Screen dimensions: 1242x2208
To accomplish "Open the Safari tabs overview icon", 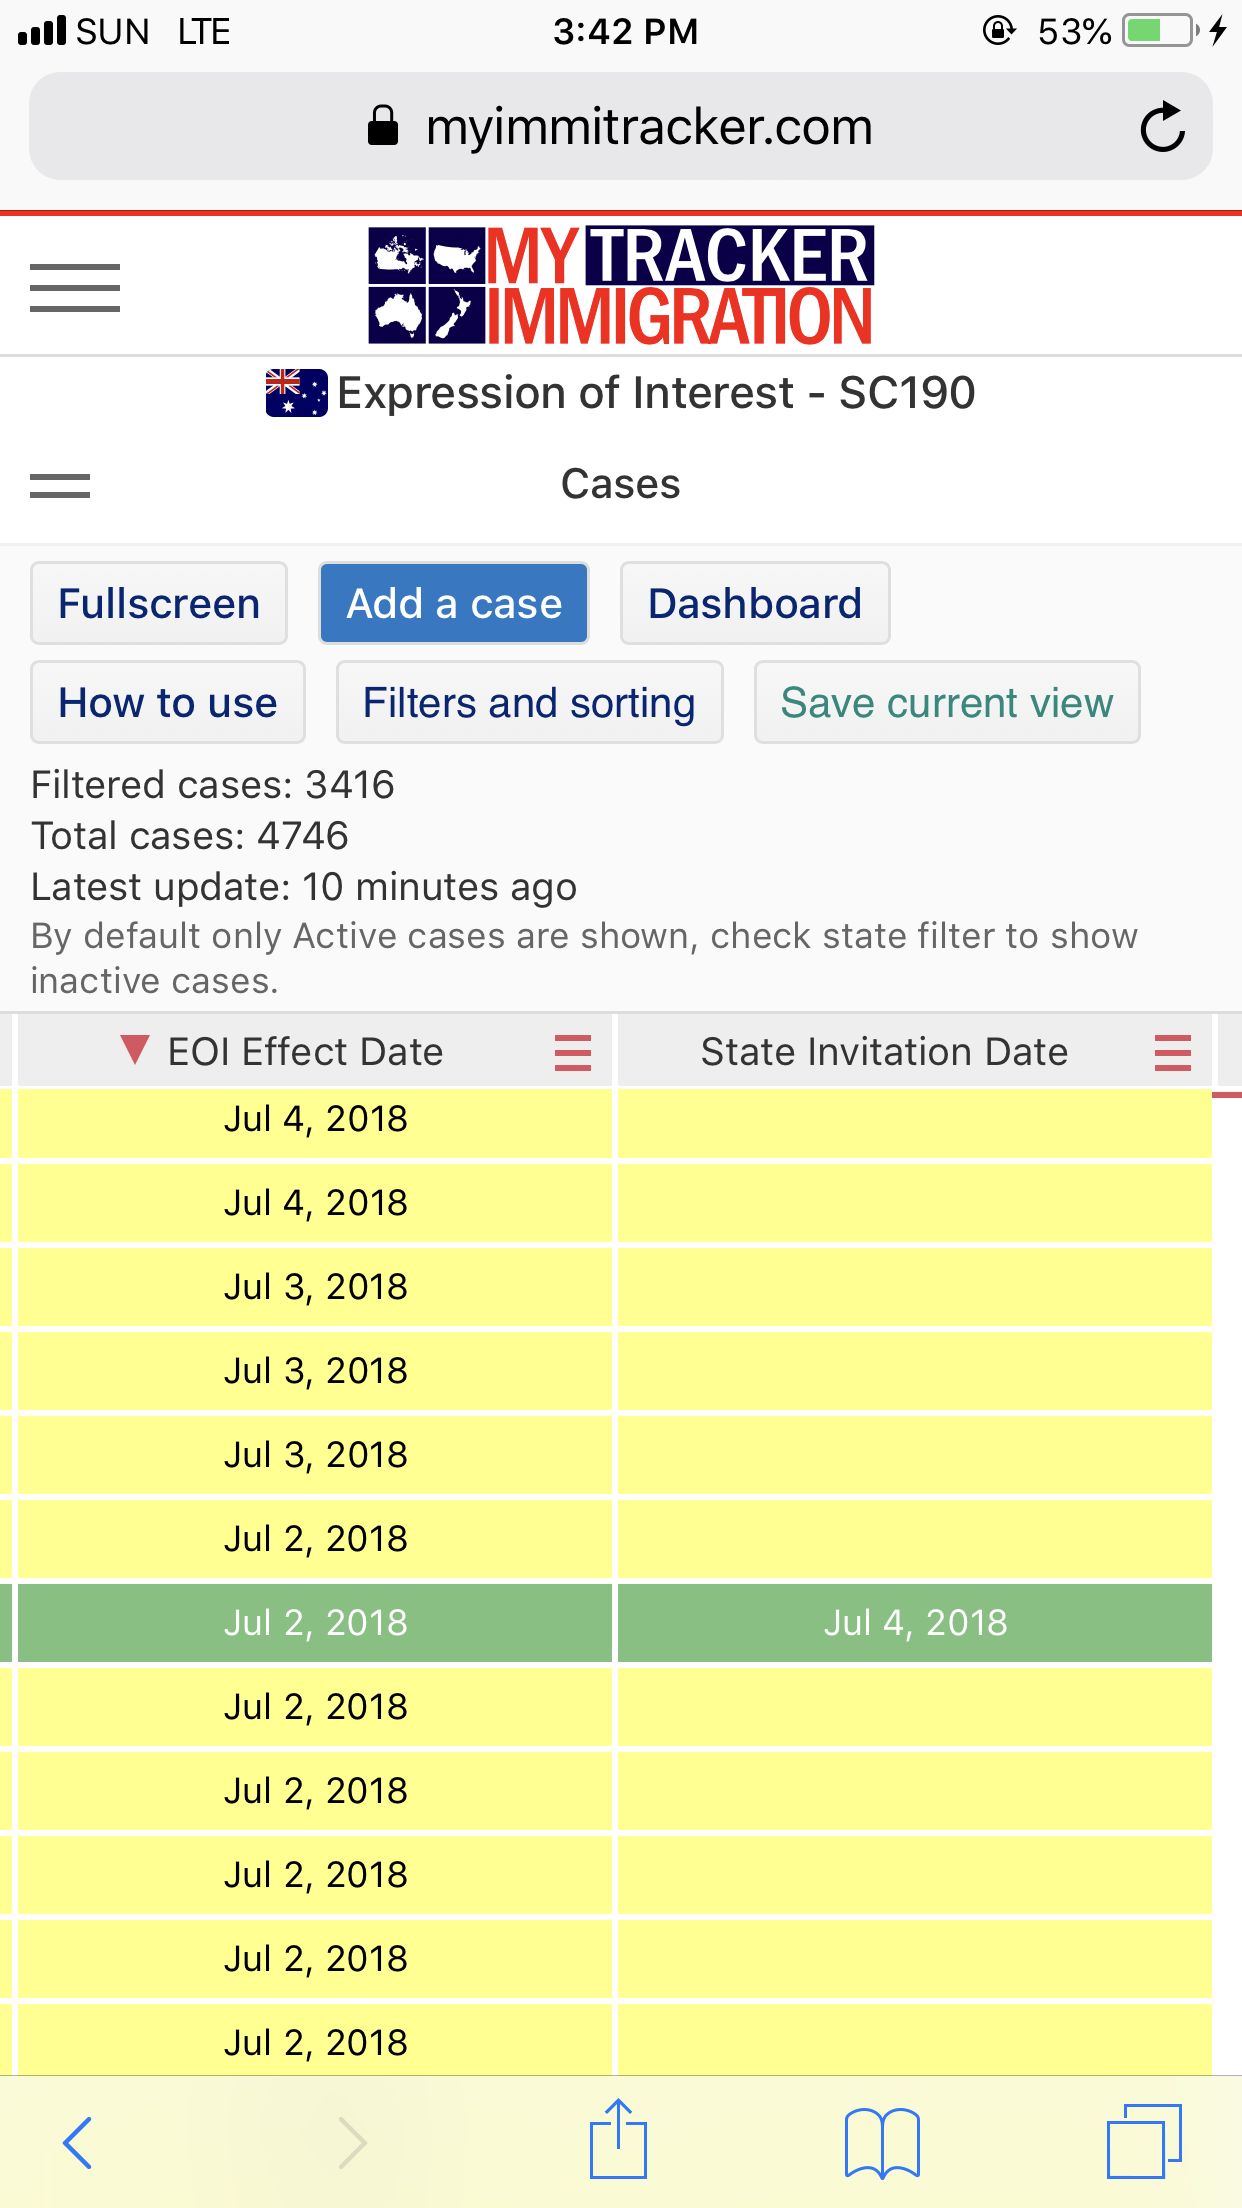I will [x=1143, y=2142].
